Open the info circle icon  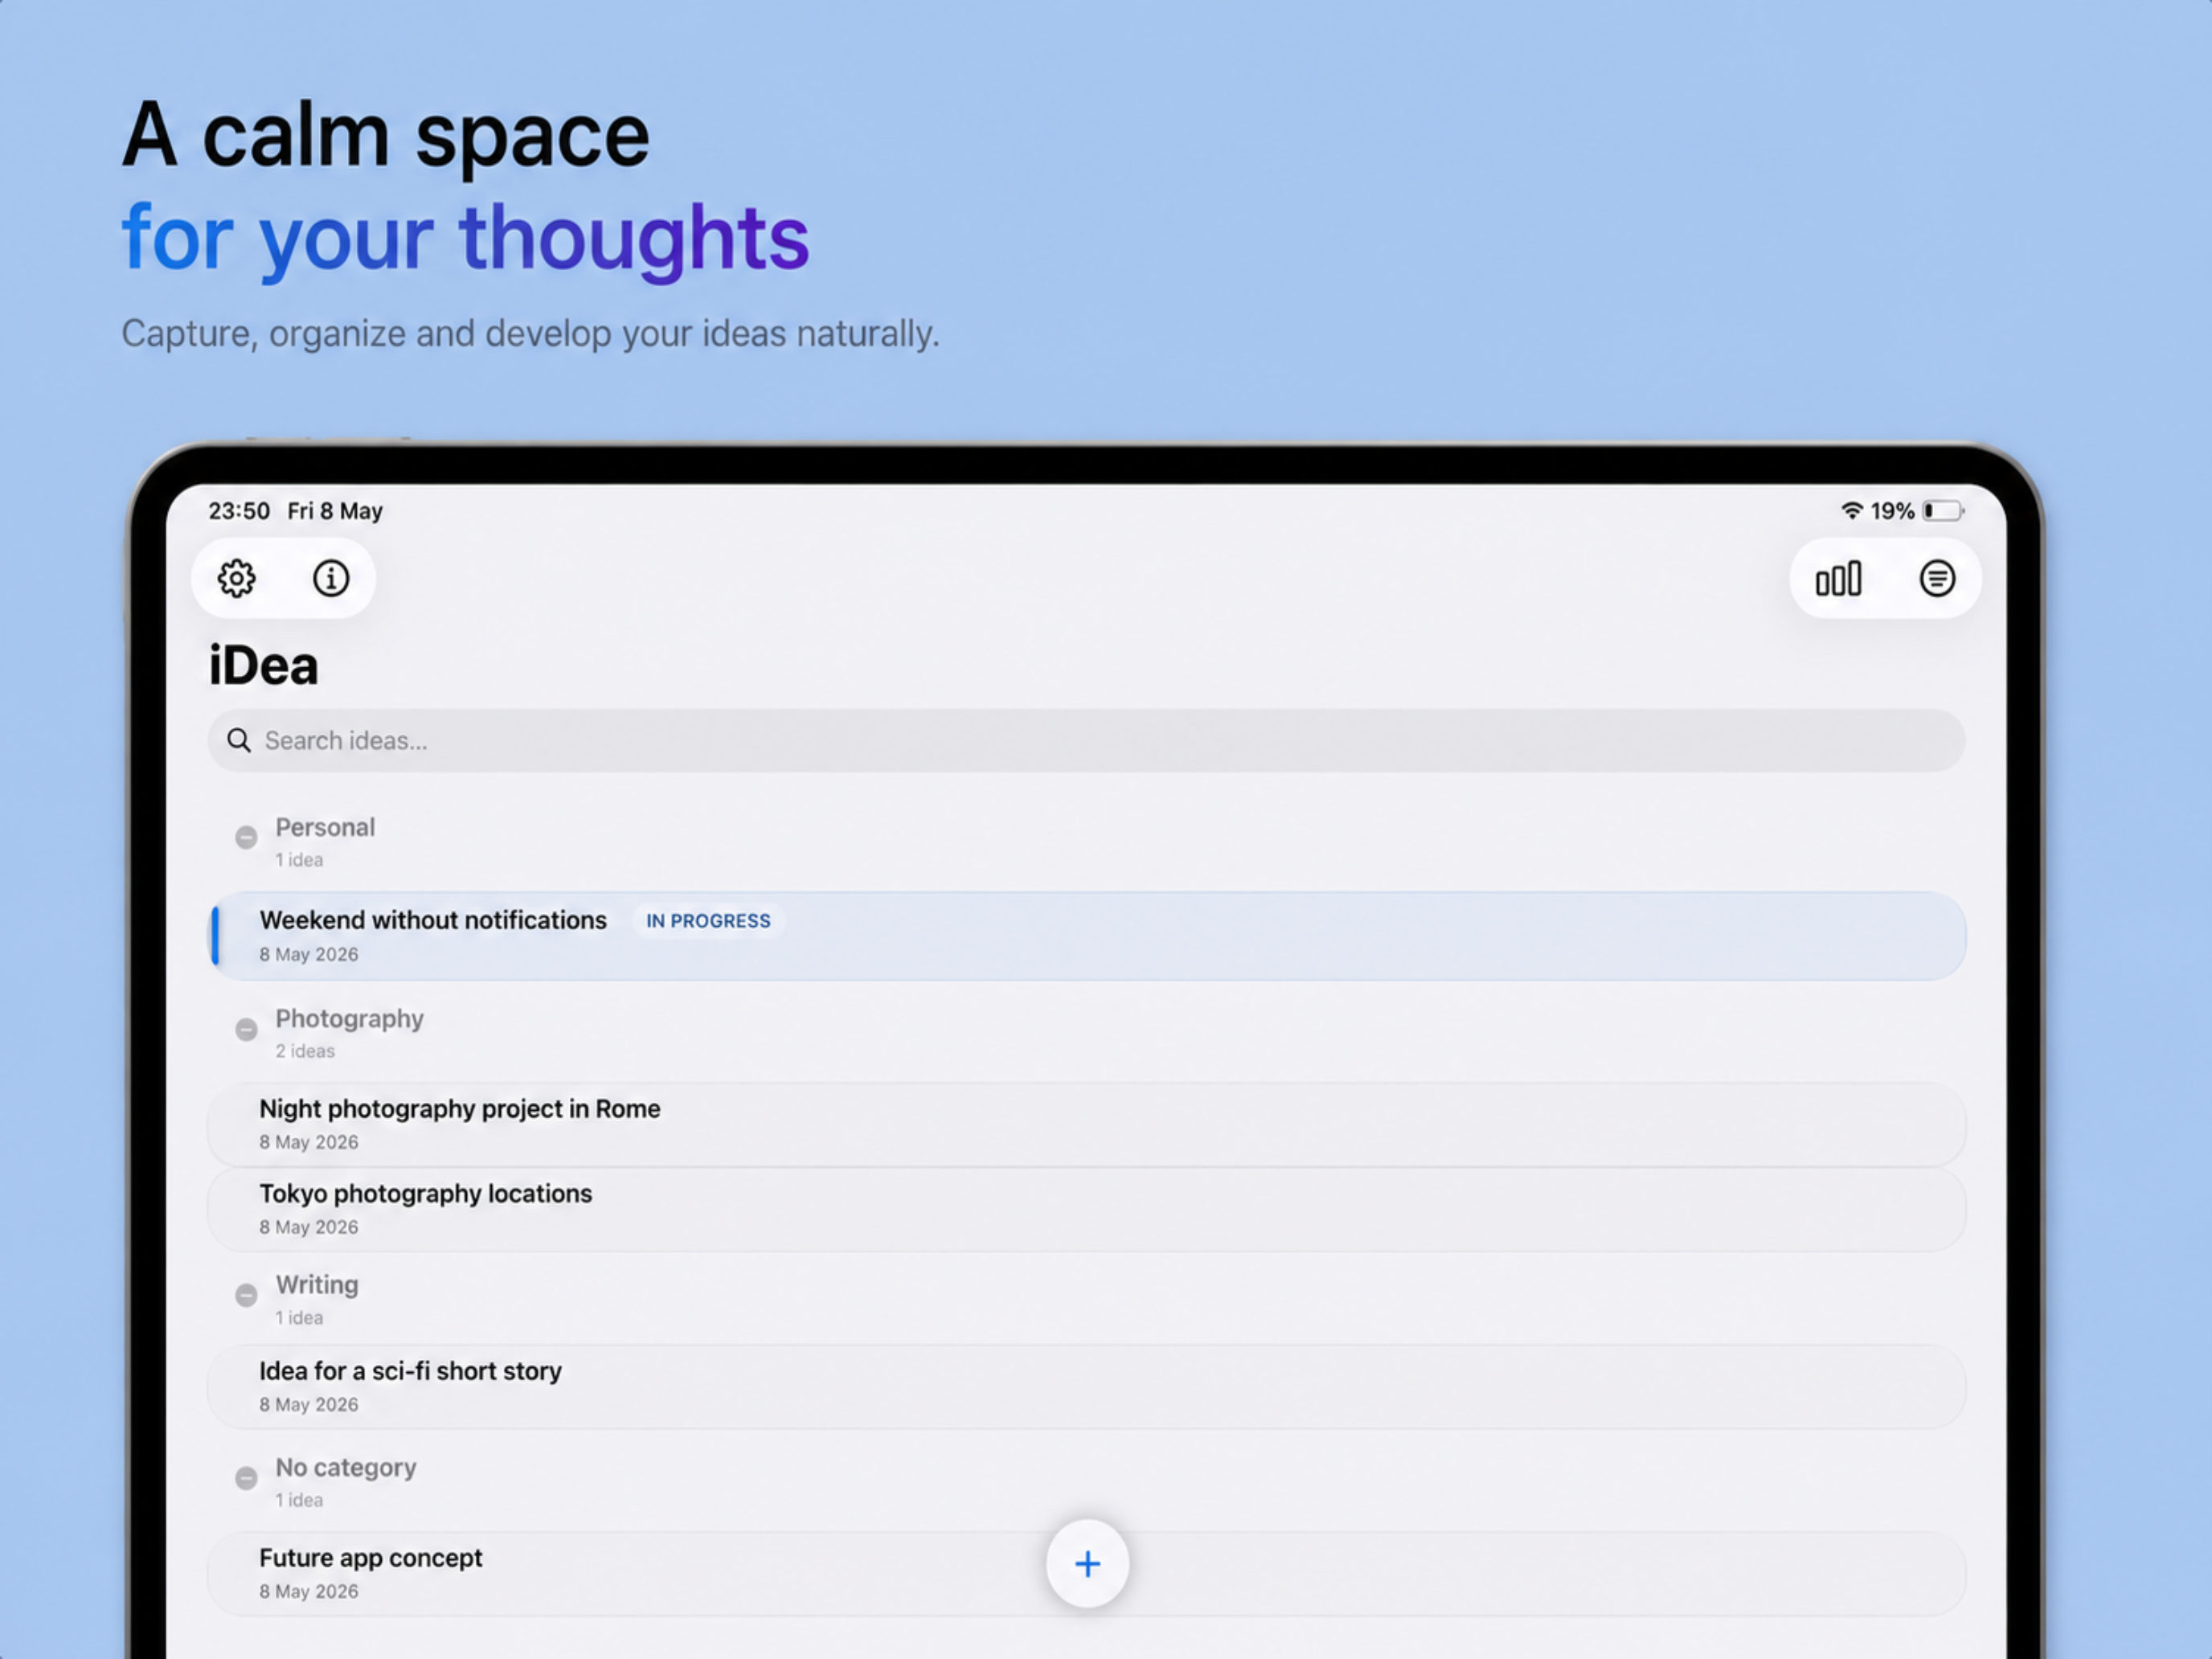pyautogui.click(x=331, y=578)
